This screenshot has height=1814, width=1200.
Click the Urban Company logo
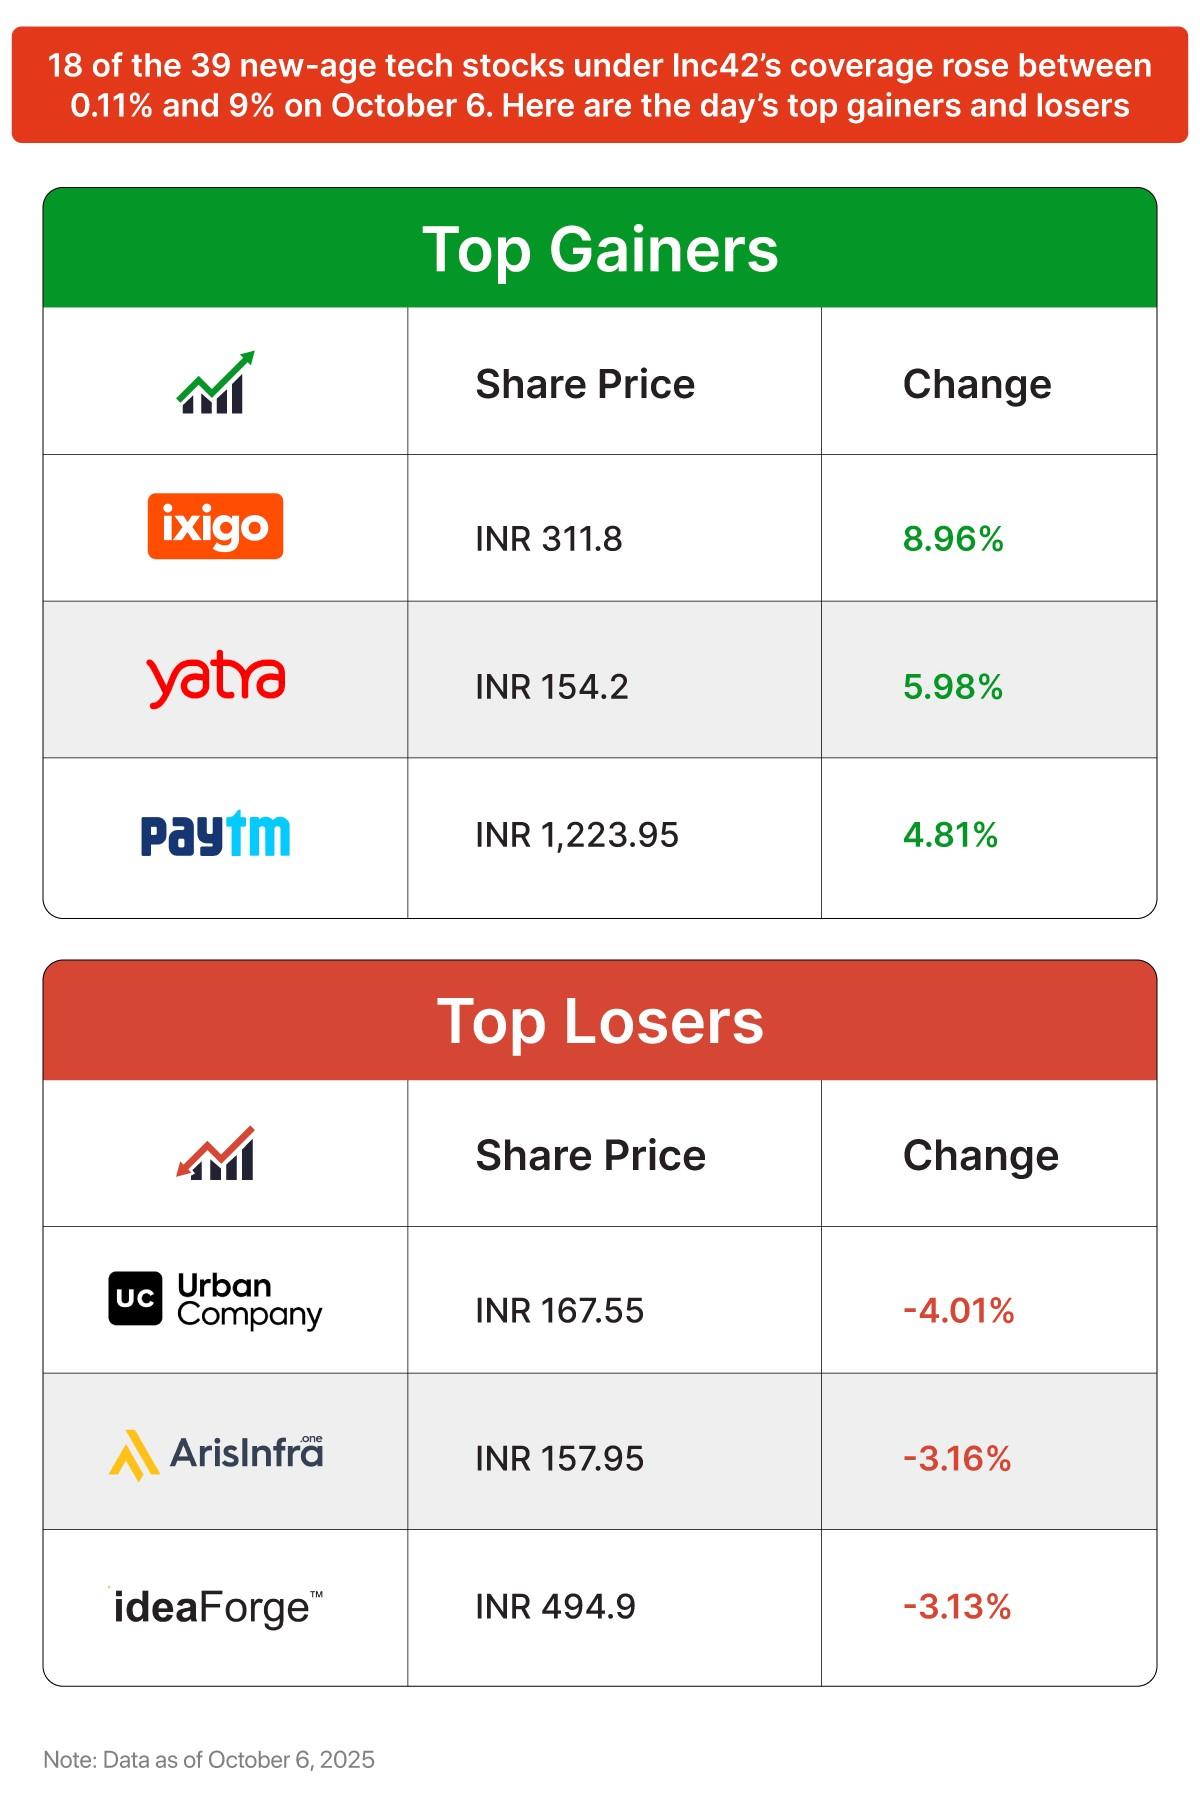pyautogui.click(x=215, y=1299)
